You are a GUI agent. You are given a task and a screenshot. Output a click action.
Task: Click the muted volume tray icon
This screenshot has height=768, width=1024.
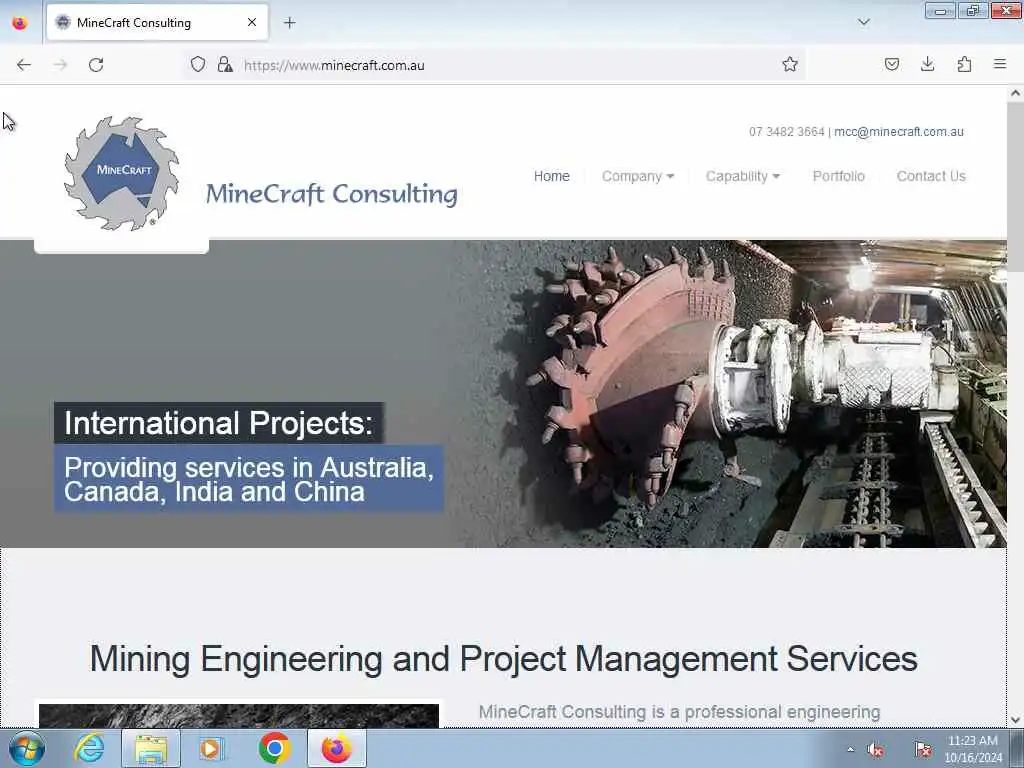pos(876,750)
